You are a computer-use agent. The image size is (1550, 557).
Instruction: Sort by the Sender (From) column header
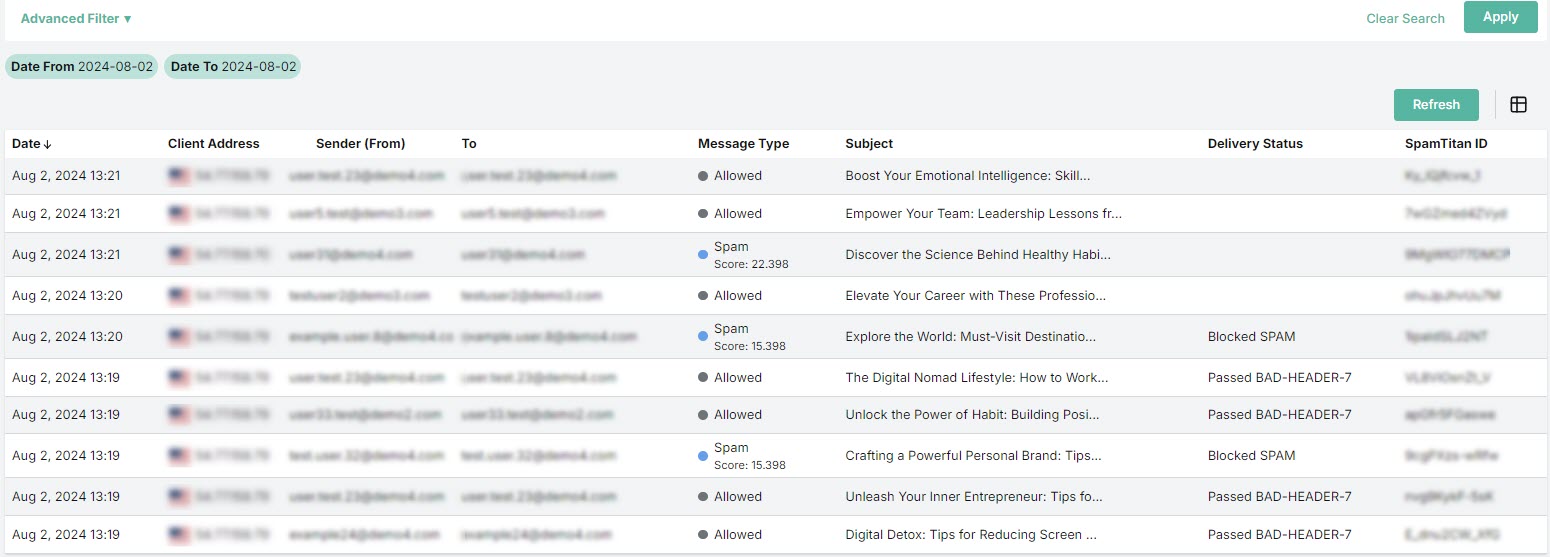[360, 144]
